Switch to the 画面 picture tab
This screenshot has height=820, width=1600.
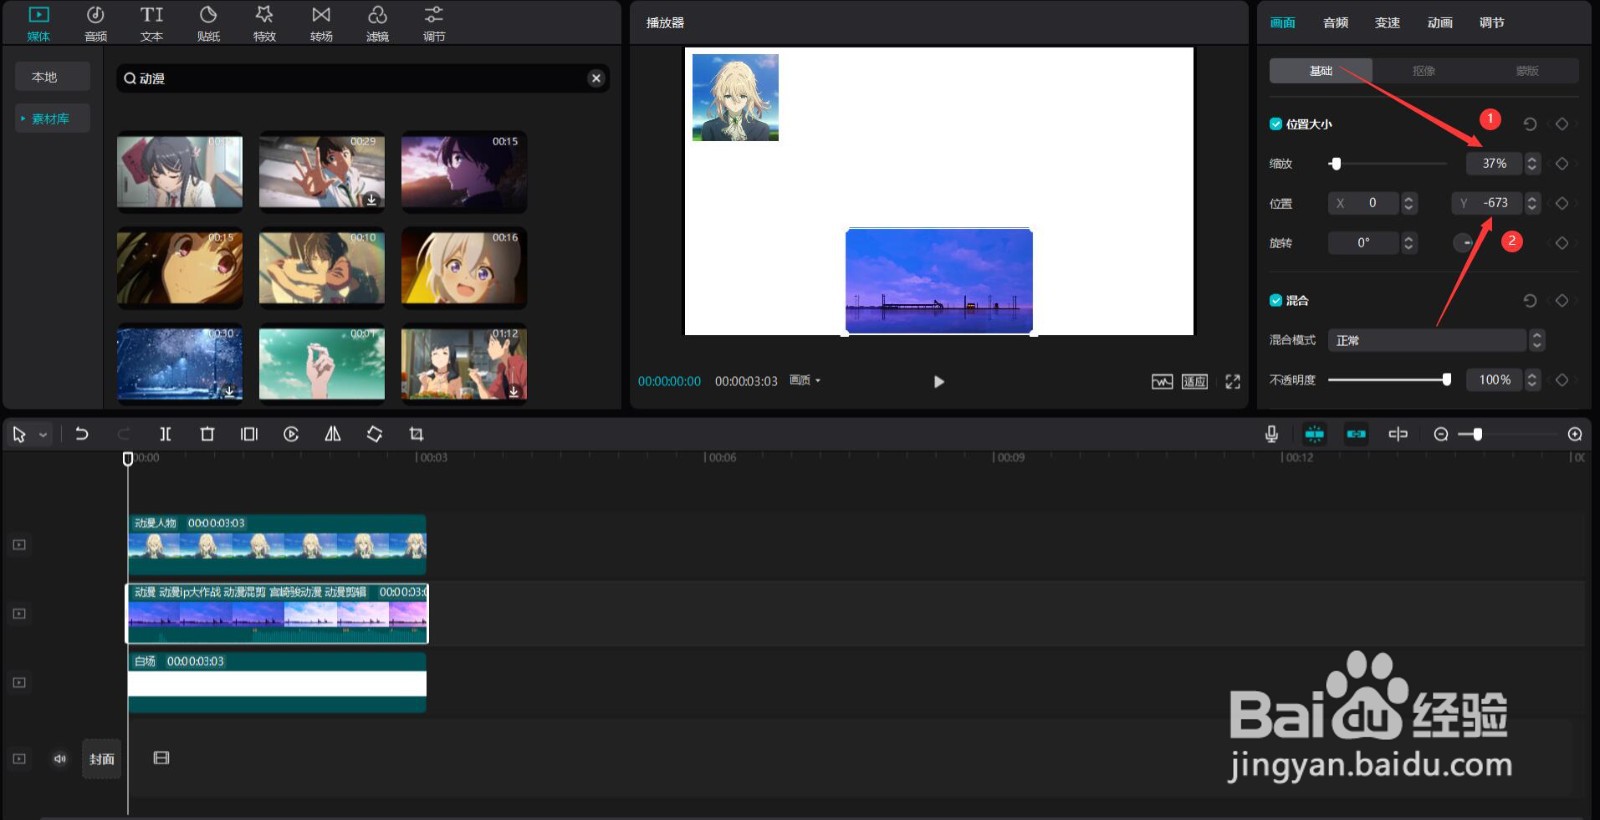coord(1282,22)
